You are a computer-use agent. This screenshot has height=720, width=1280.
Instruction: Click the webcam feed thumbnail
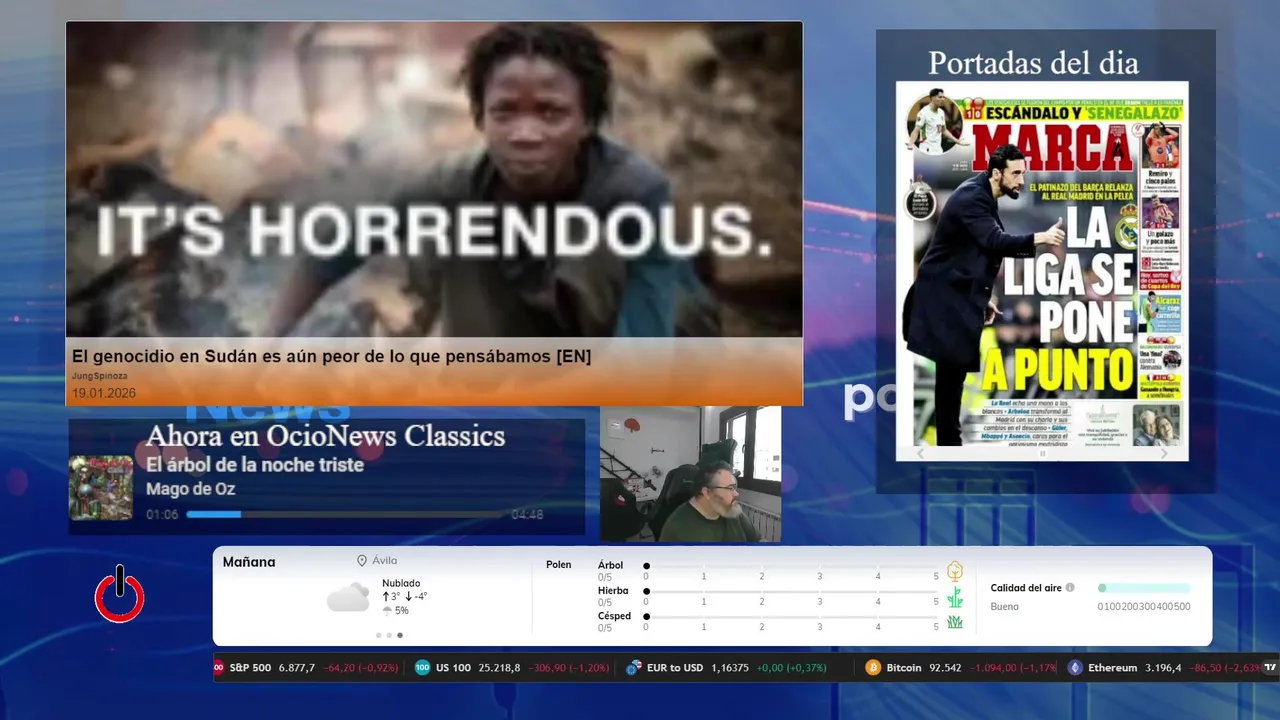coord(690,474)
